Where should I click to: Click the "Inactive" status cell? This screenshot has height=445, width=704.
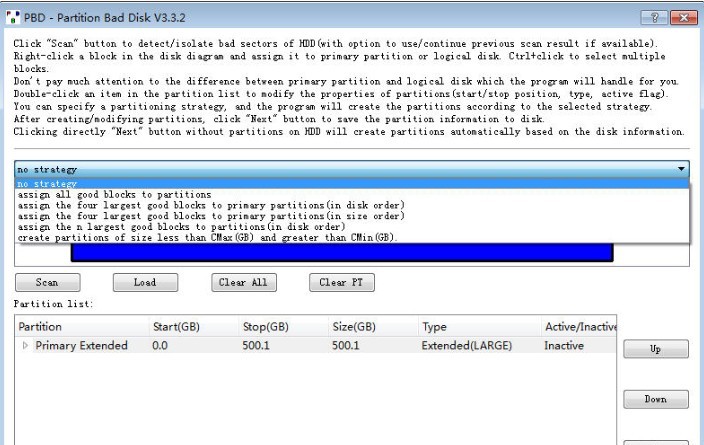pos(564,345)
